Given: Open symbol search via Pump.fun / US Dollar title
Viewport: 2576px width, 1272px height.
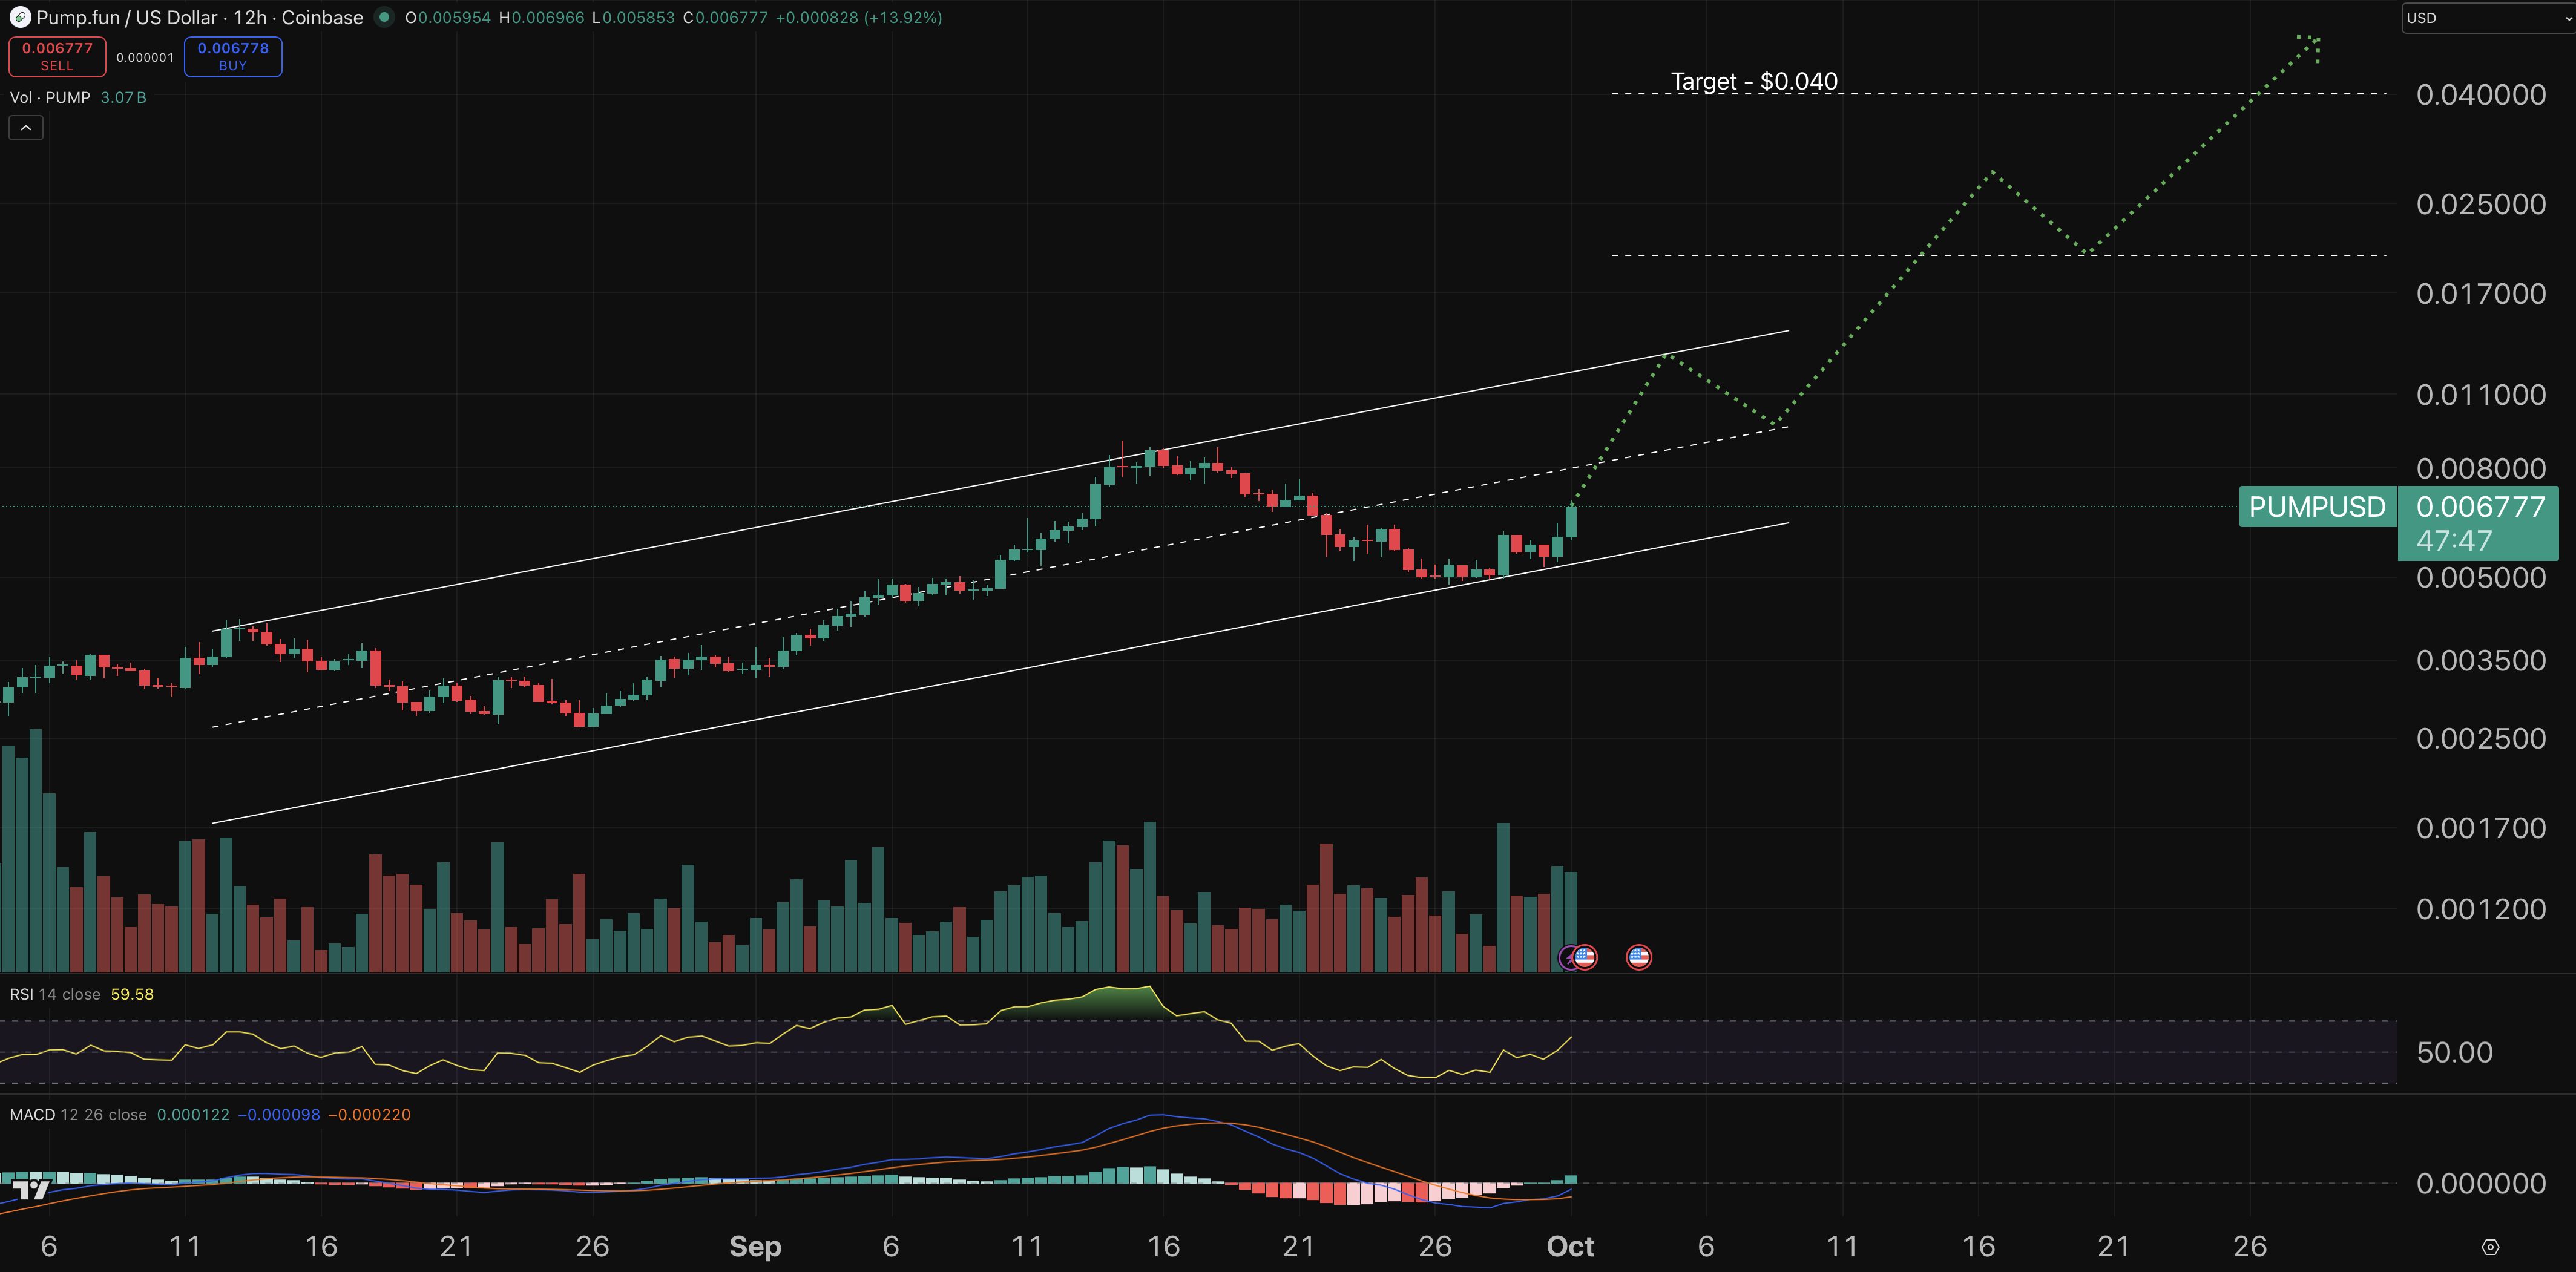Looking at the screenshot, I should click(x=126, y=17).
